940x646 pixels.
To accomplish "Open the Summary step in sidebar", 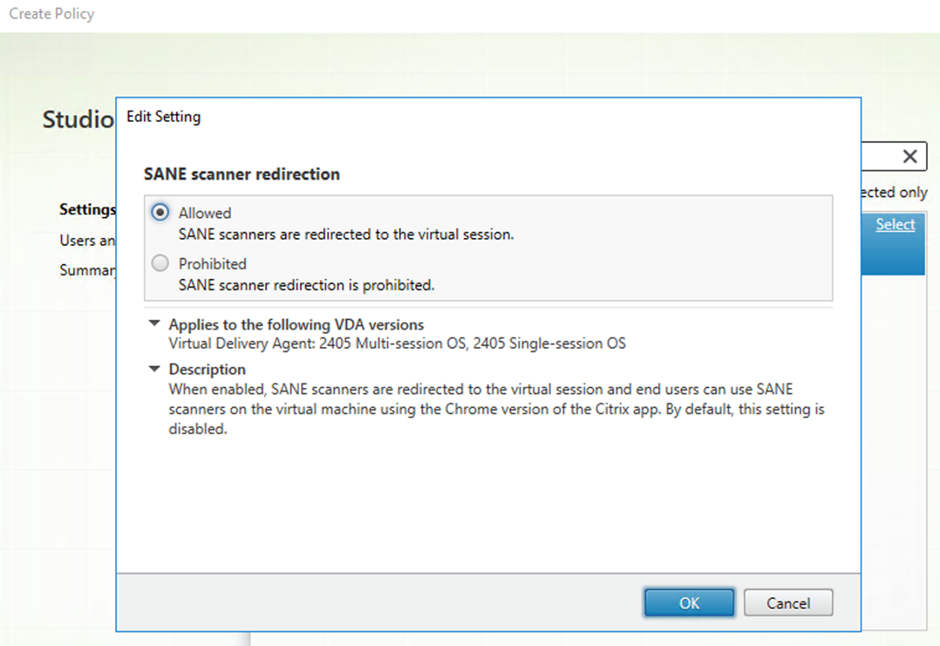I will tap(87, 271).
